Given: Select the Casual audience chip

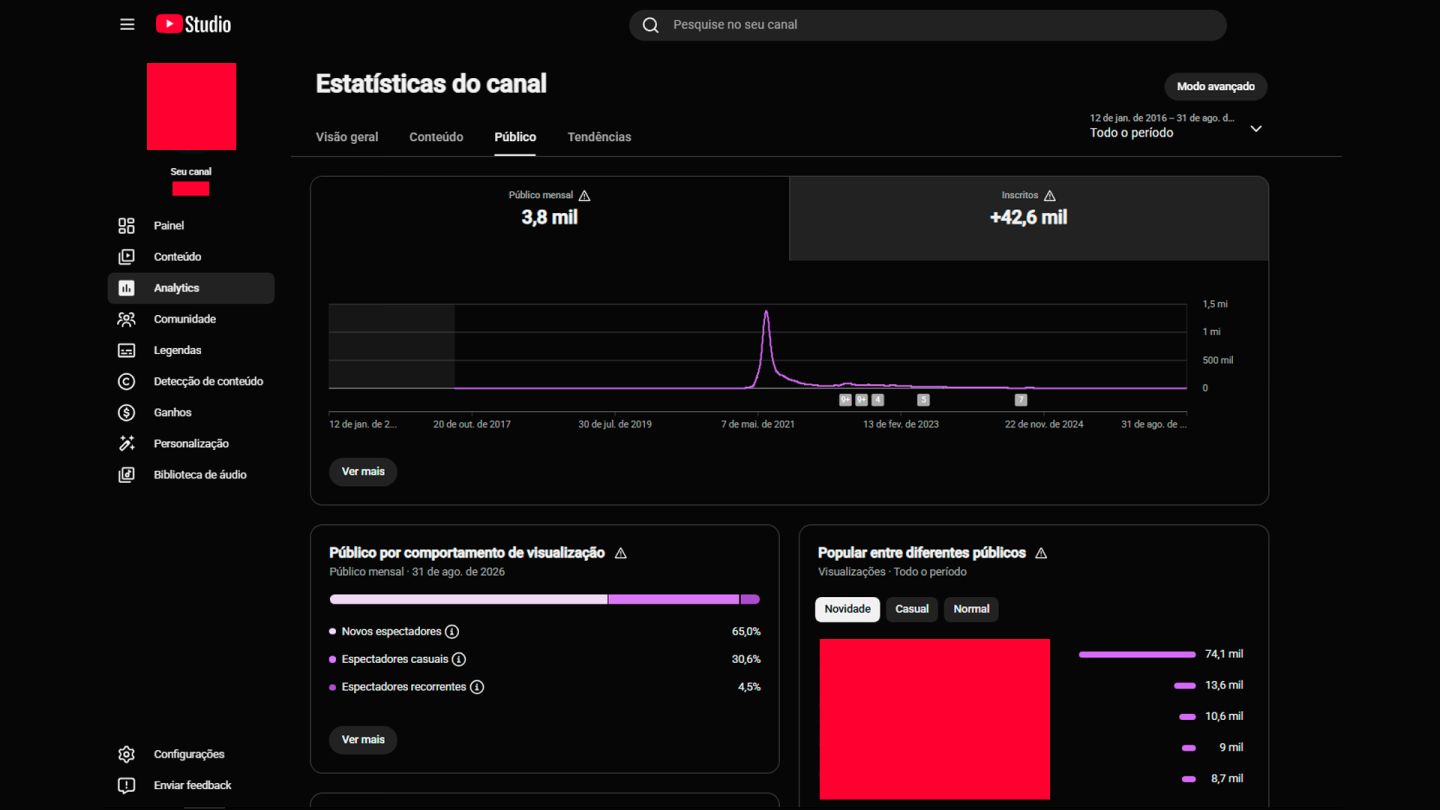Looking at the screenshot, I should tap(912, 609).
